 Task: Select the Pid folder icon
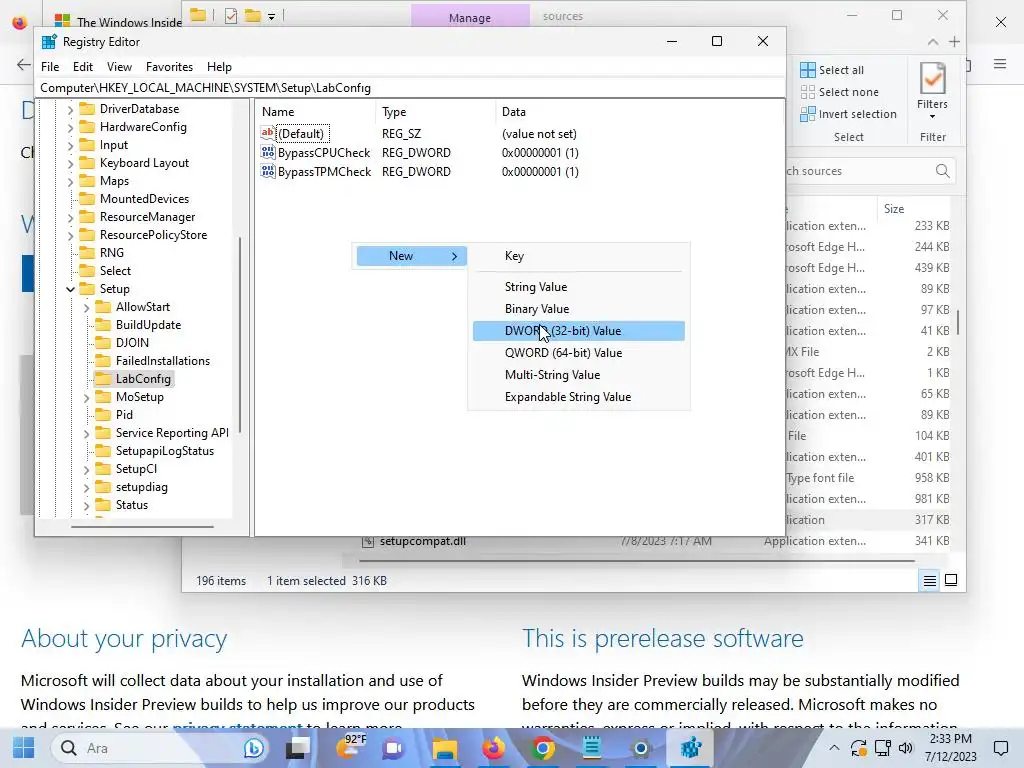tap(103, 415)
